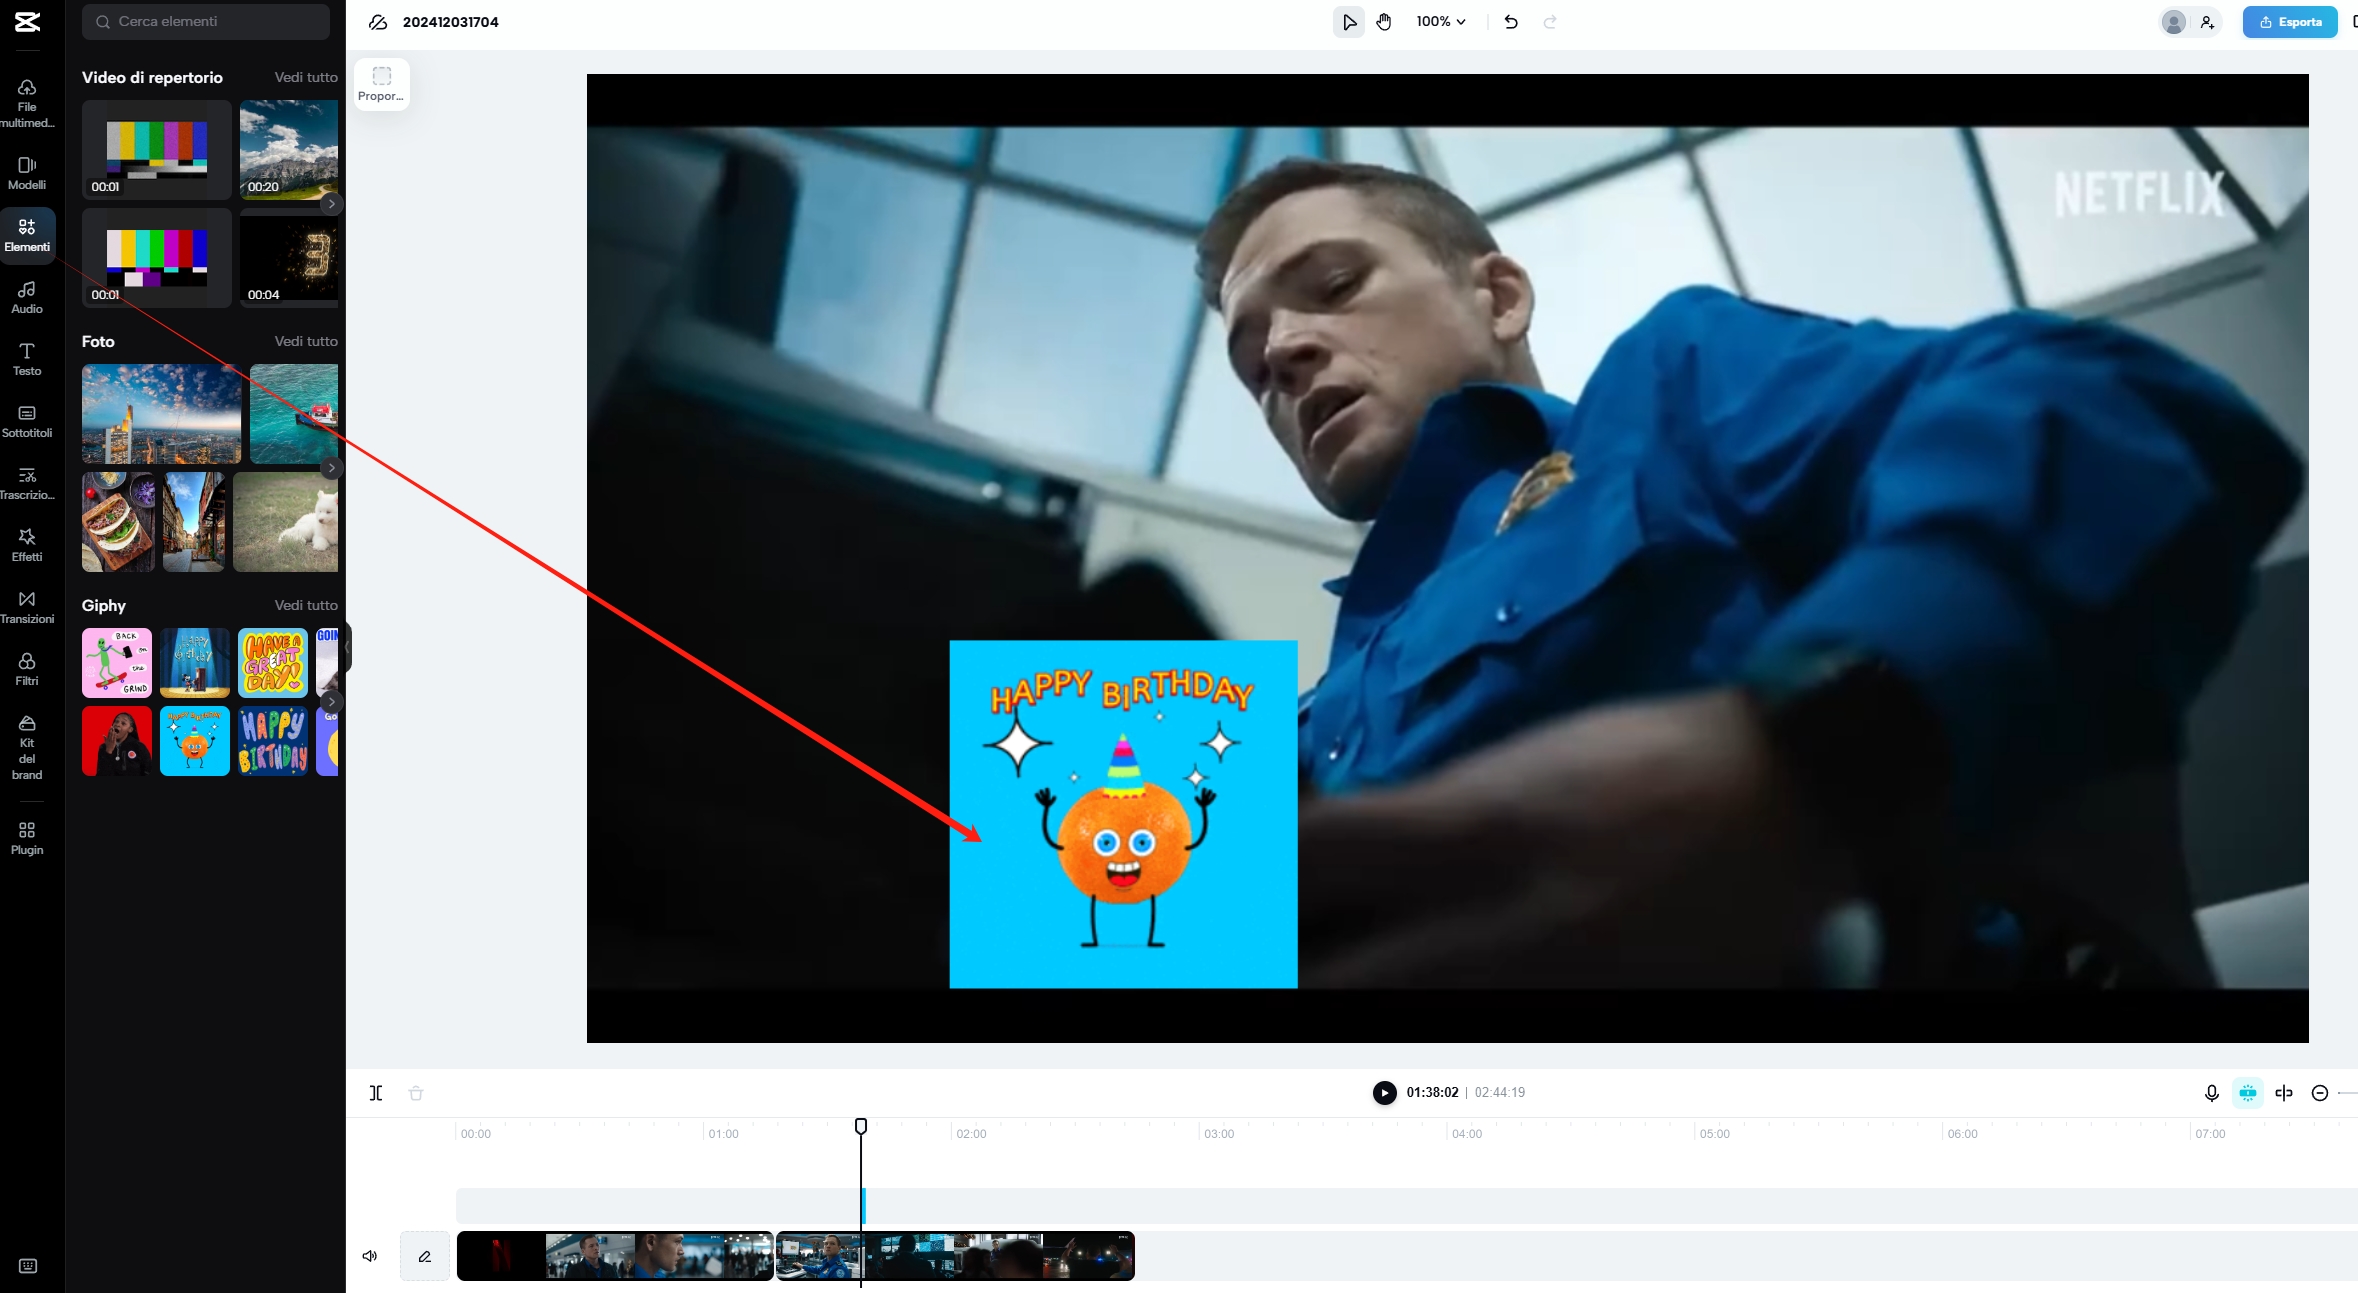
Task: Select the second video clip in timeline
Action: pos(956,1256)
